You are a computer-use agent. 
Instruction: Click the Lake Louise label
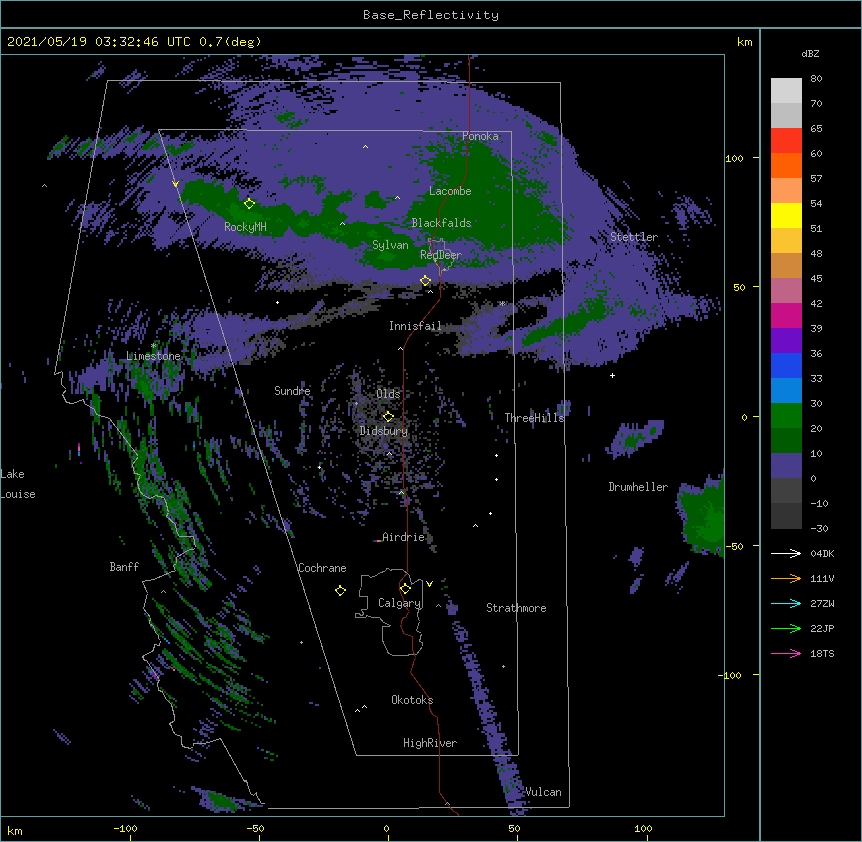pyautogui.click(x=18, y=484)
